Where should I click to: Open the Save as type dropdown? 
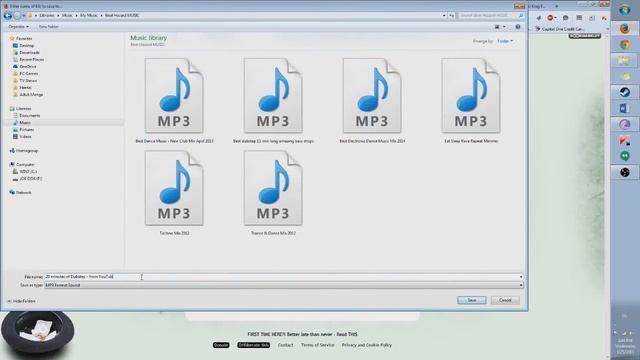284,285
